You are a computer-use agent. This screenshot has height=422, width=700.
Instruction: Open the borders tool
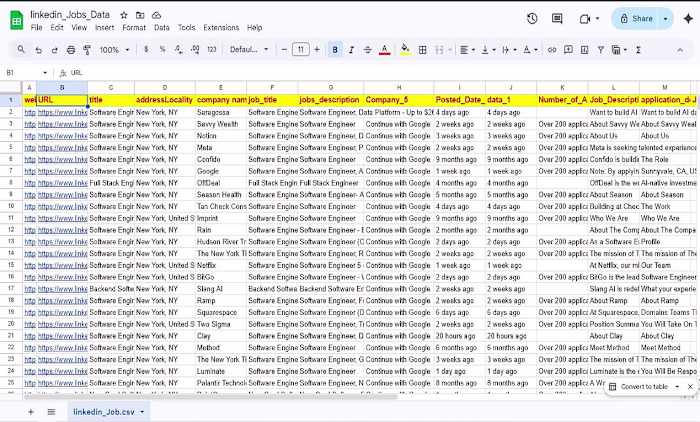(422, 50)
